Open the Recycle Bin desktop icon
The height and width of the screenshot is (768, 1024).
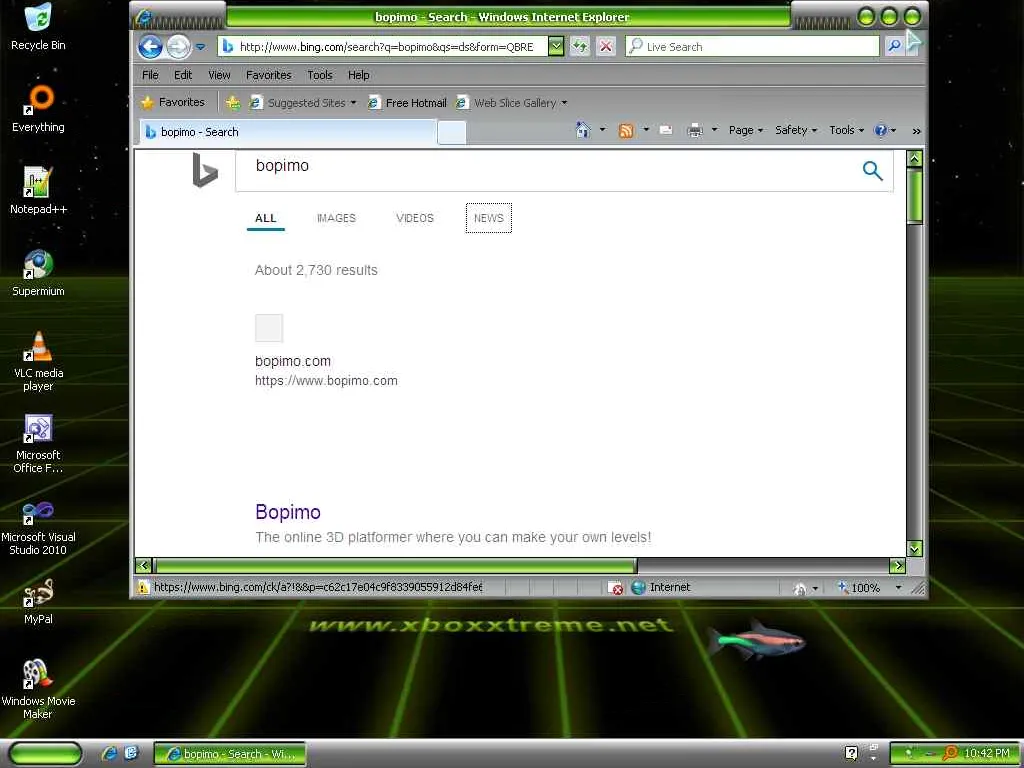click(x=39, y=27)
